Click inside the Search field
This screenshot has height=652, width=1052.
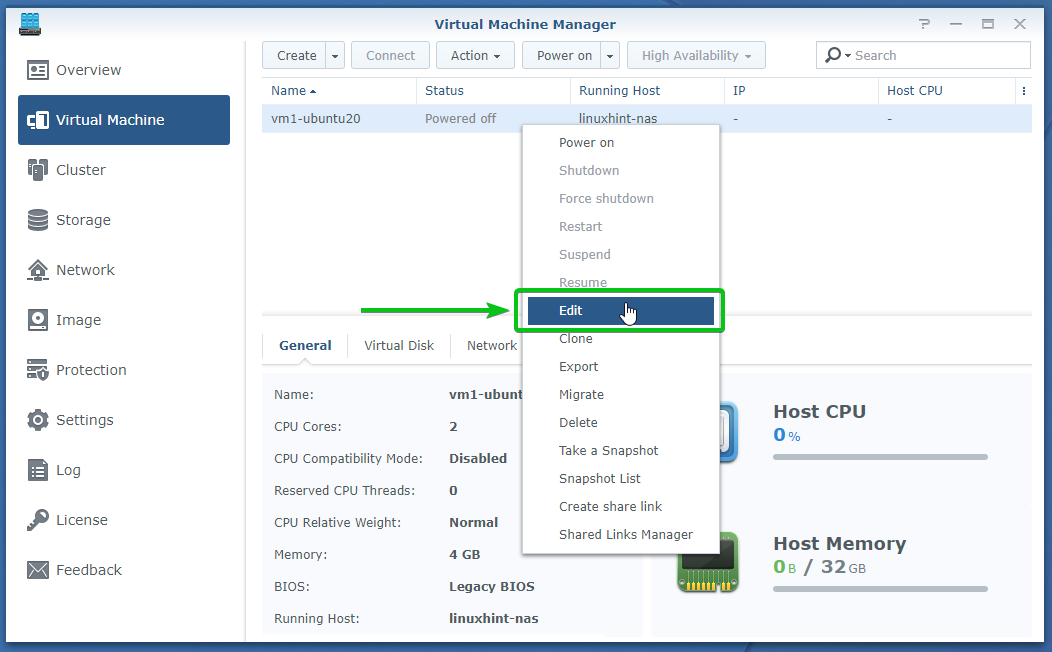coord(935,56)
